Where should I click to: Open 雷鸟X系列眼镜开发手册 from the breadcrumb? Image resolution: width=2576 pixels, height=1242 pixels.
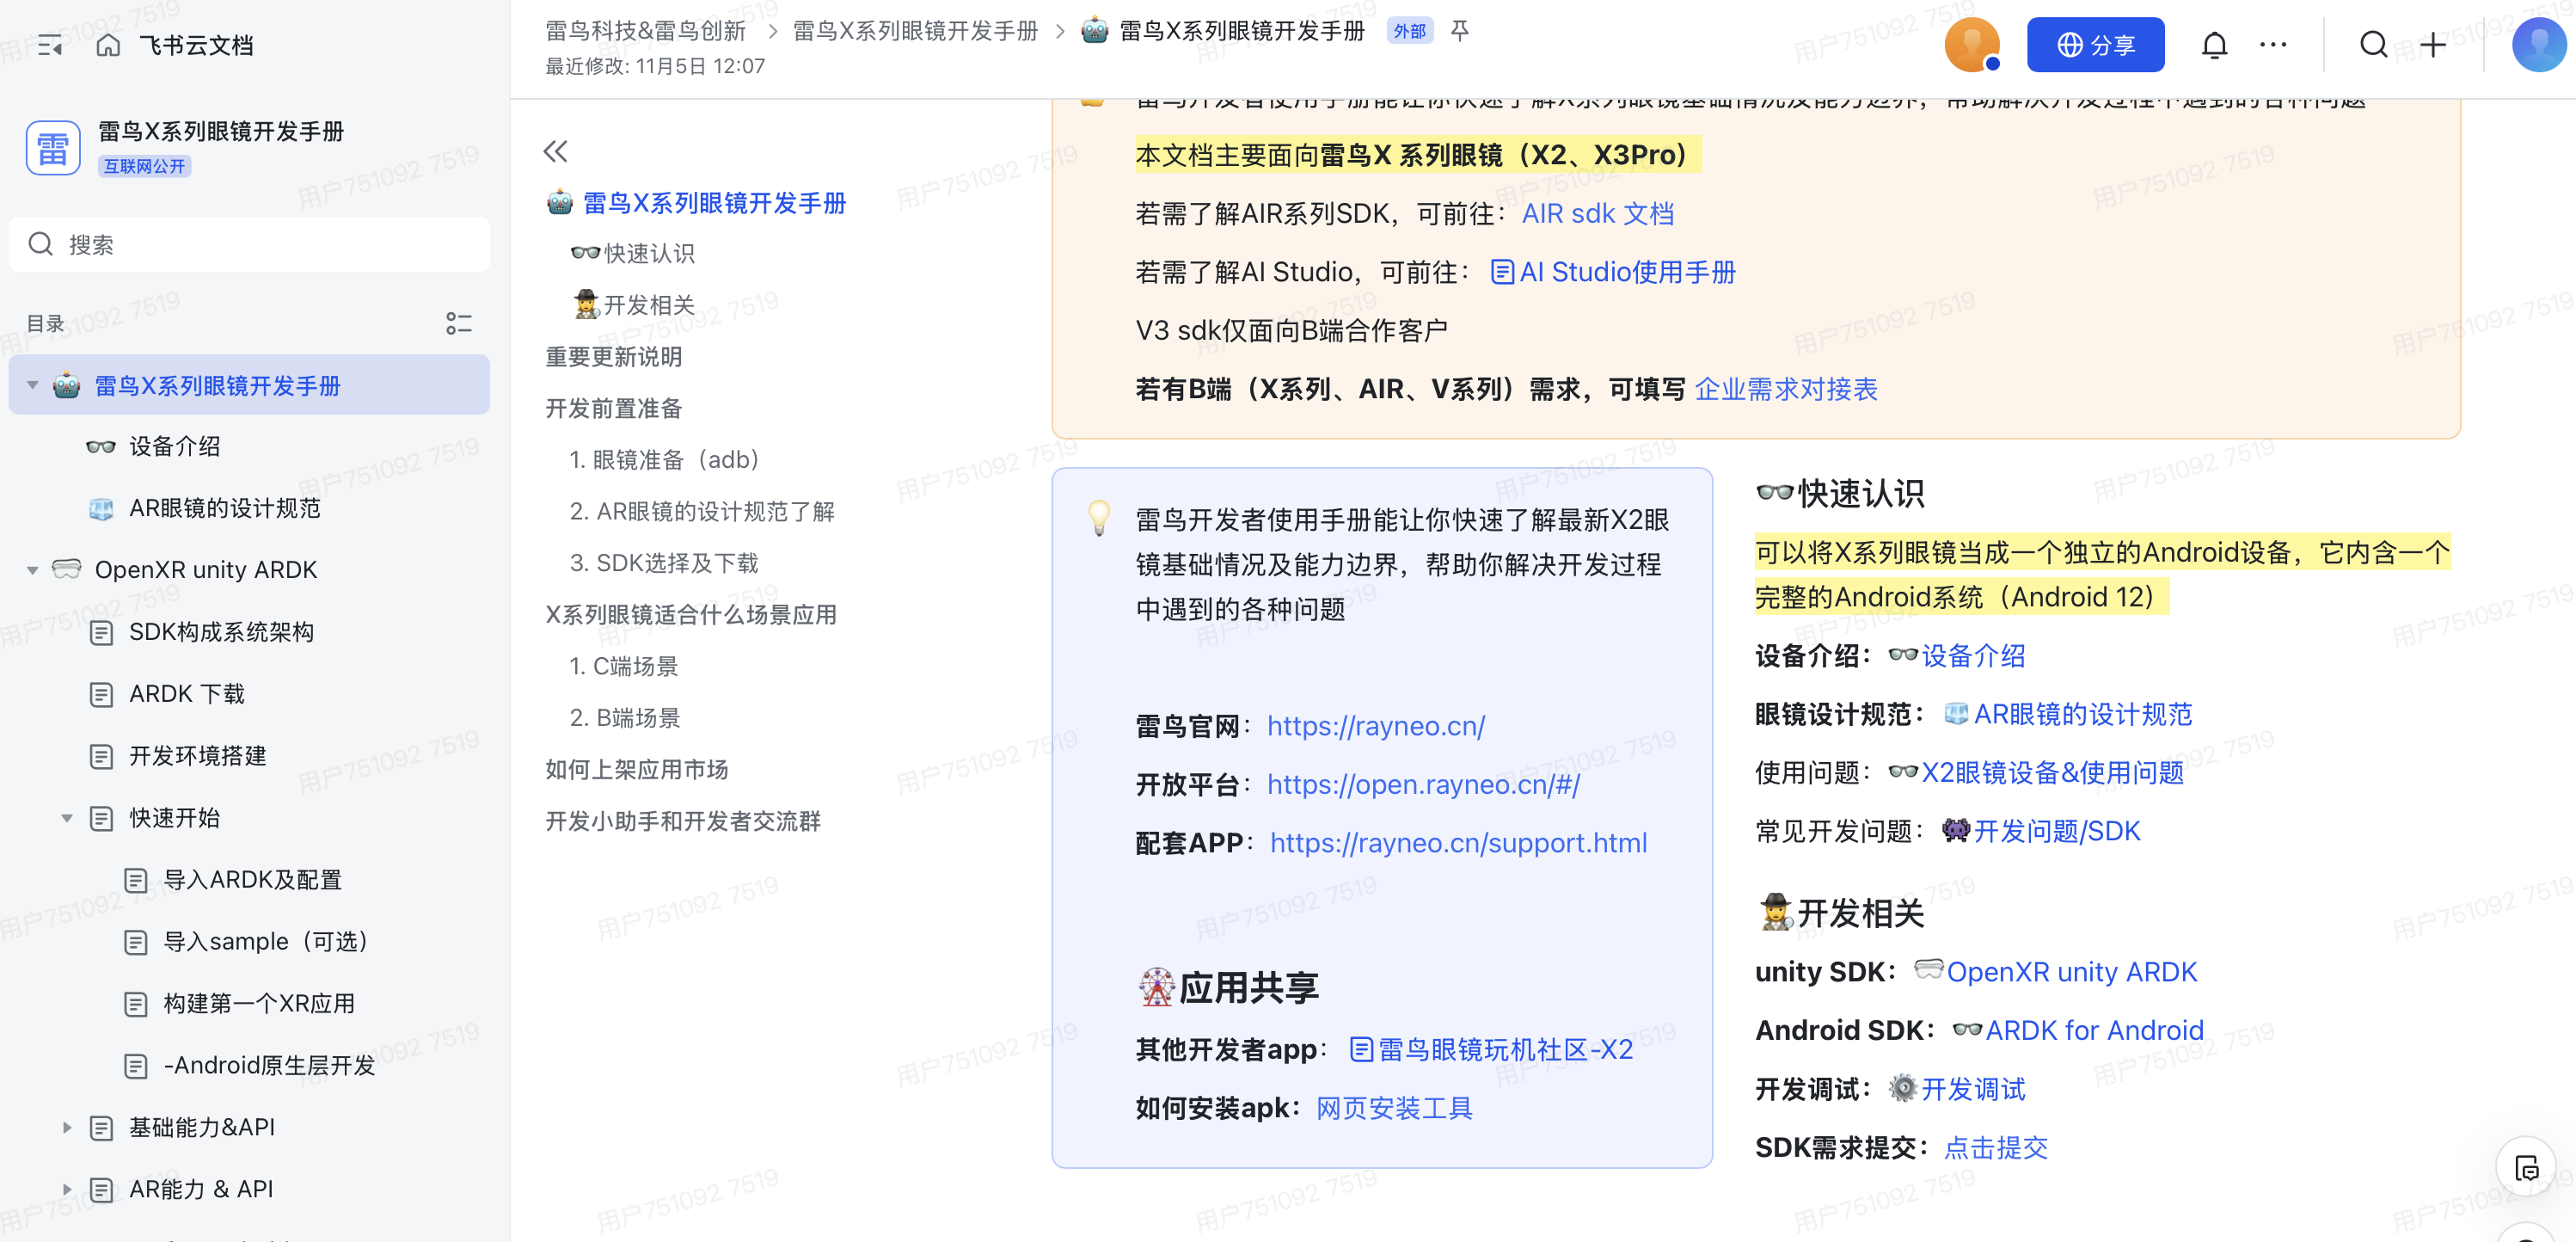914,31
